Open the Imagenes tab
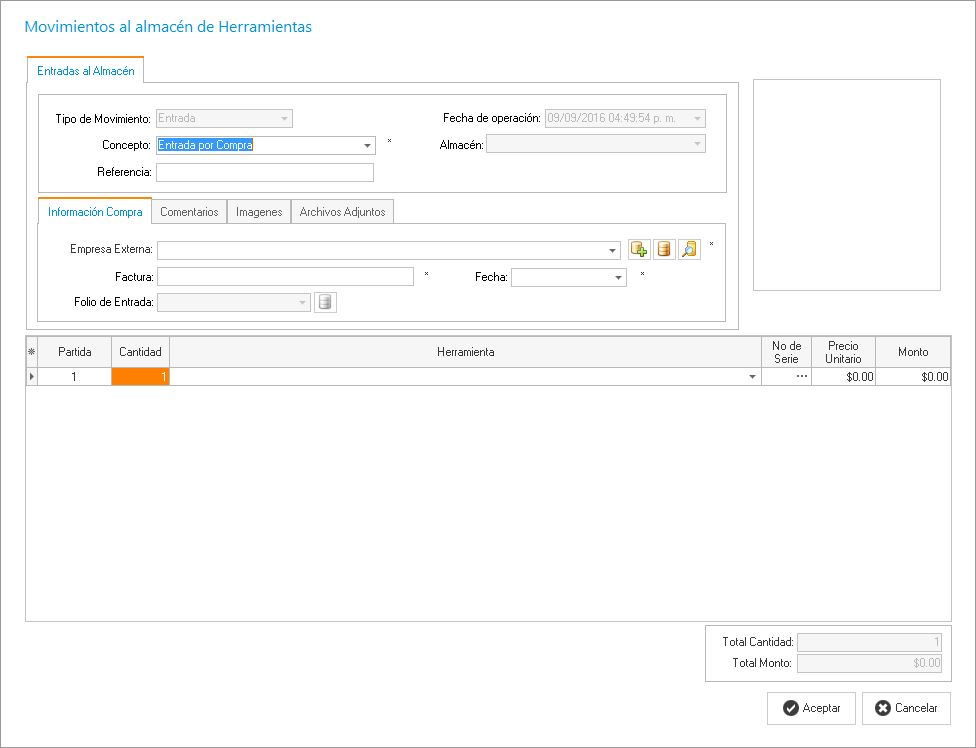Viewport: 976px width, 748px height. click(259, 212)
